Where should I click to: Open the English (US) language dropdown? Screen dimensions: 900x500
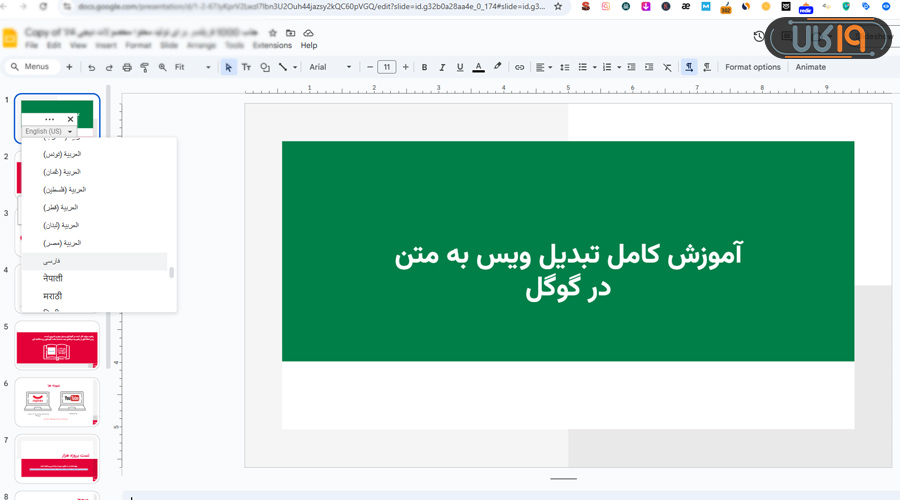tap(49, 131)
